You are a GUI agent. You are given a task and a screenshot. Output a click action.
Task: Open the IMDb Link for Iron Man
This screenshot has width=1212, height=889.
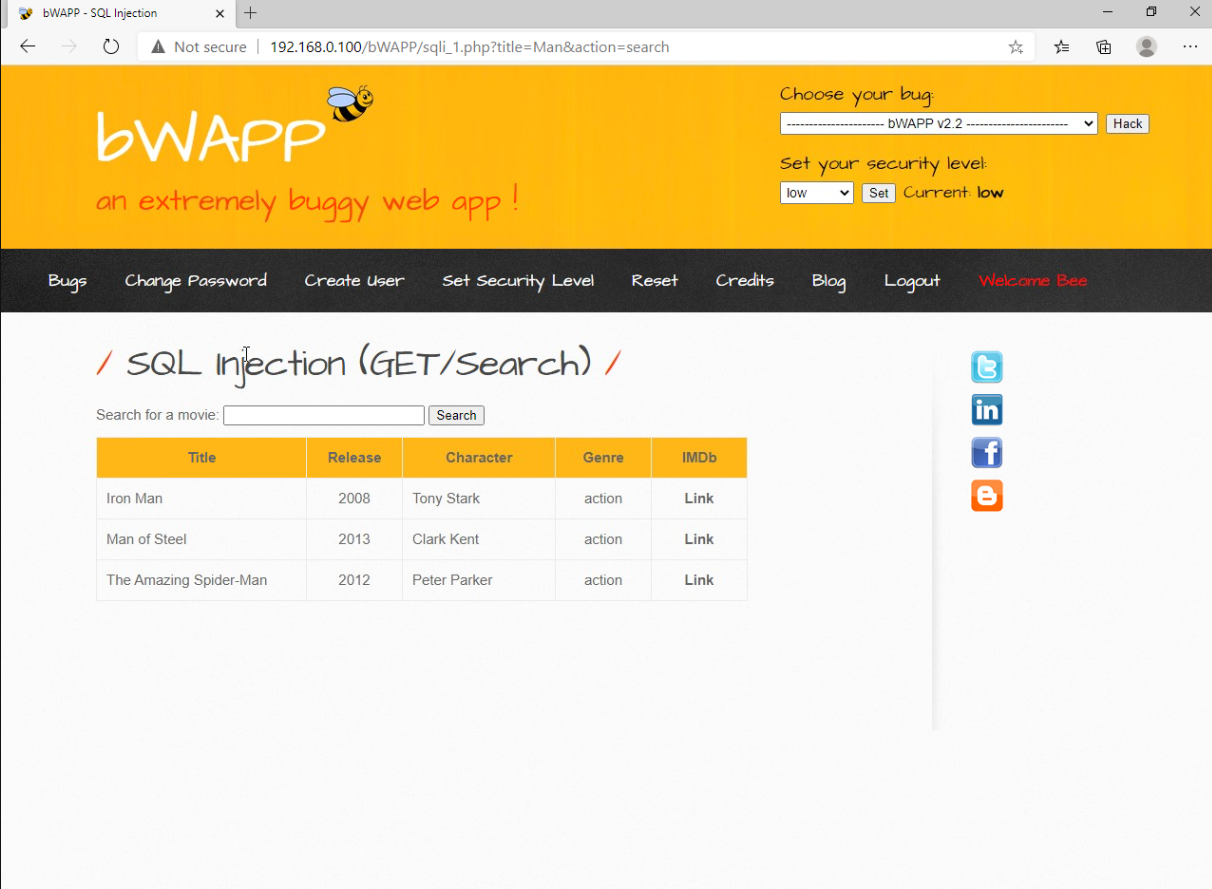(699, 498)
